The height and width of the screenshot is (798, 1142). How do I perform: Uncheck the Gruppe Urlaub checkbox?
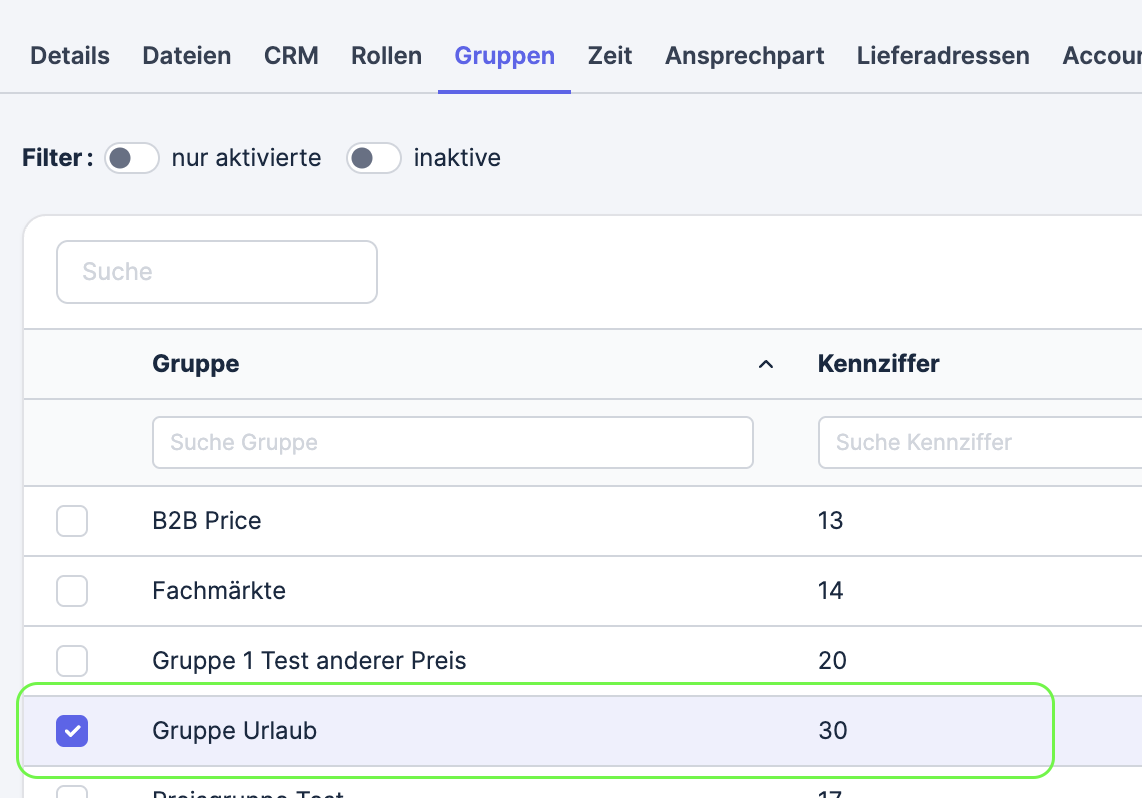click(x=72, y=731)
